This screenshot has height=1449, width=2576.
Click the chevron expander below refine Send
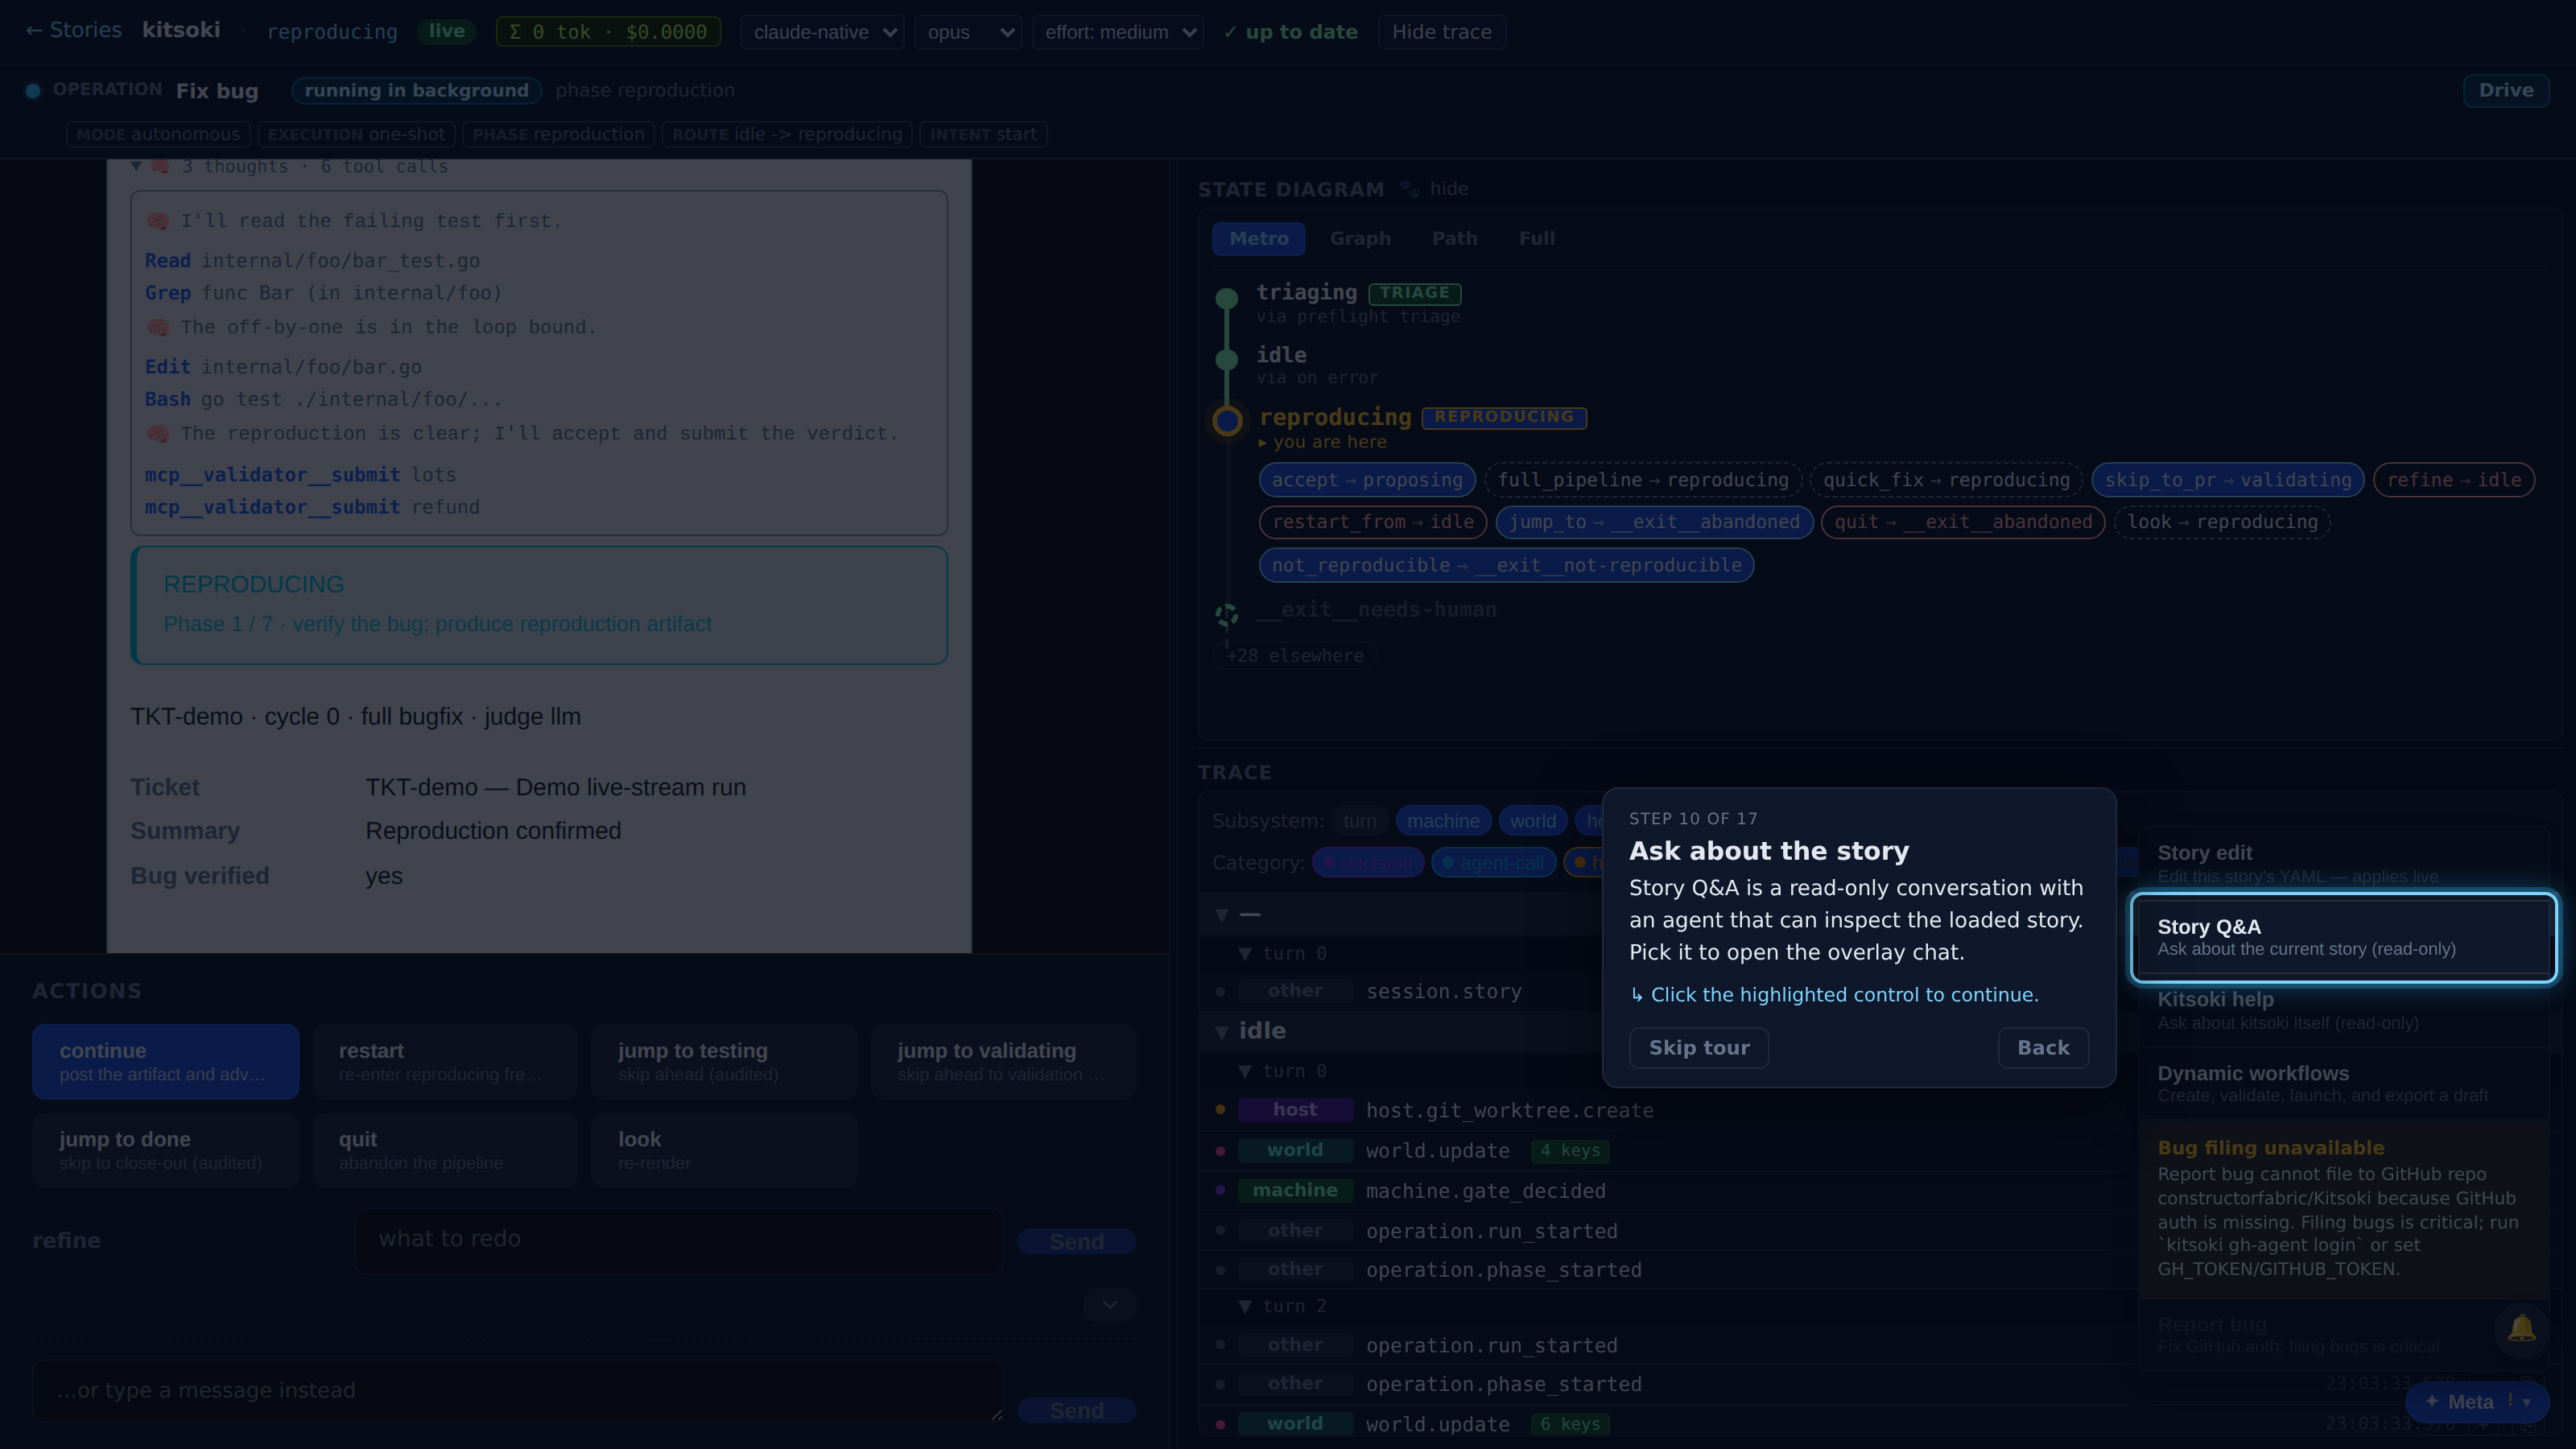coord(1109,1304)
